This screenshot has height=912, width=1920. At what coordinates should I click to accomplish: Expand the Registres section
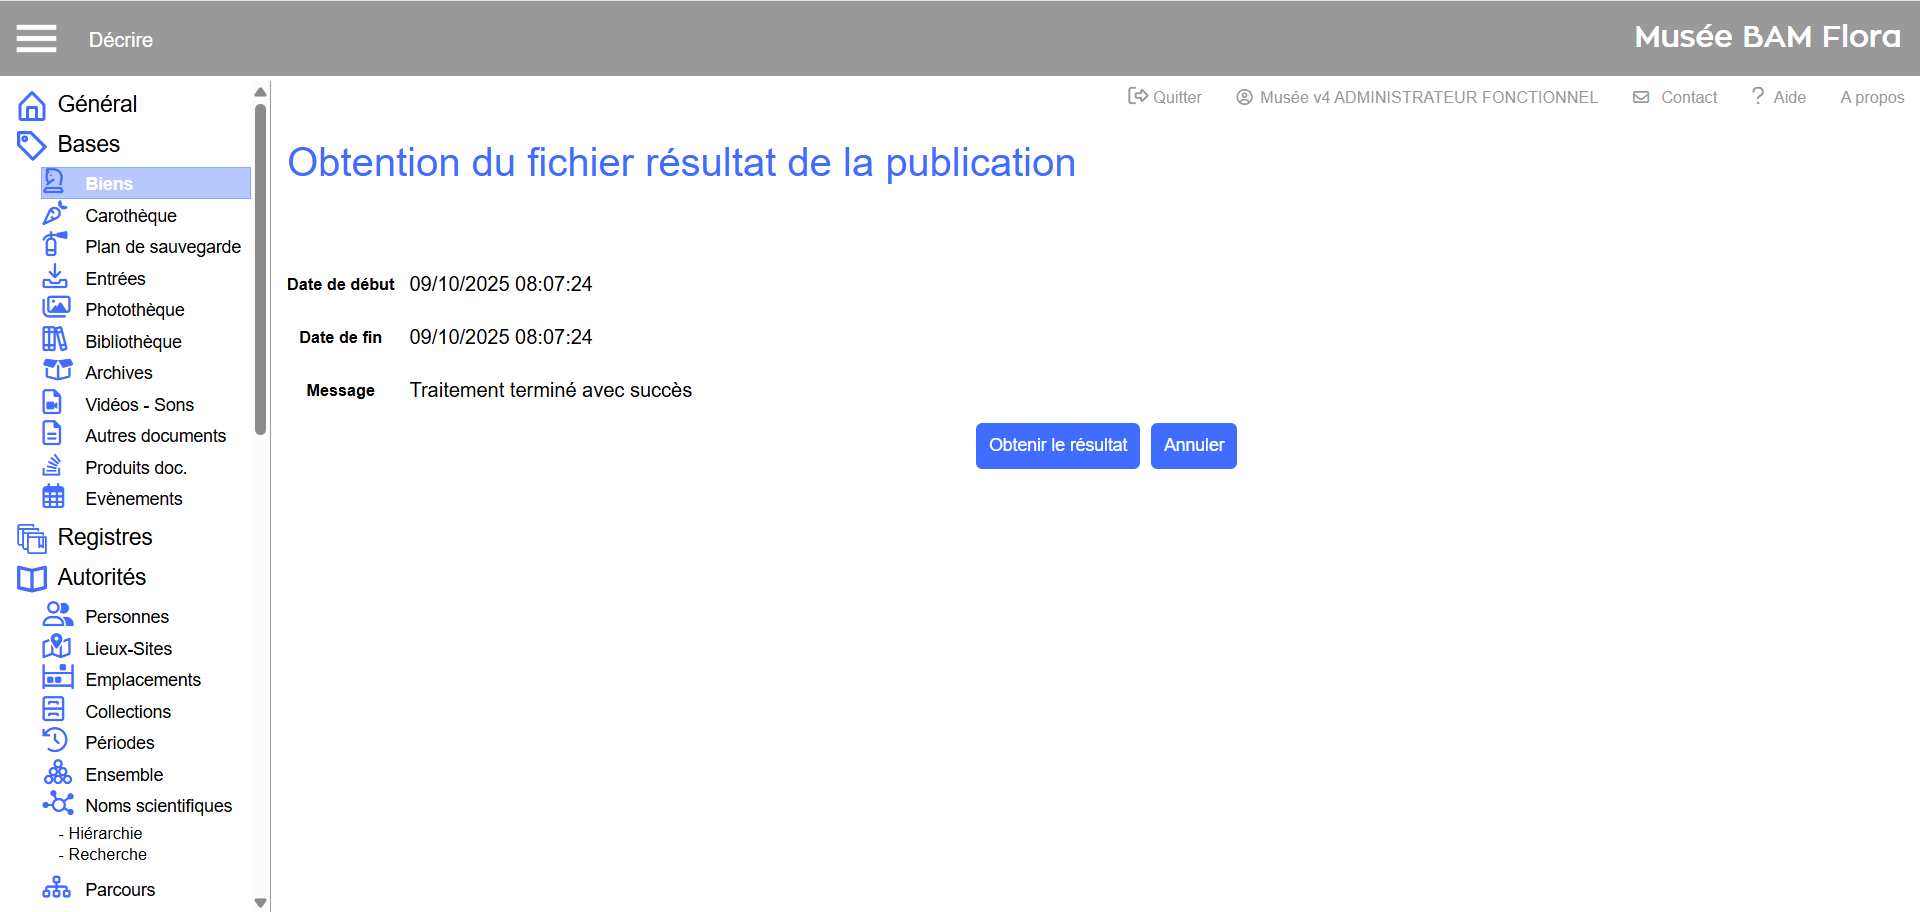click(x=104, y=537)
